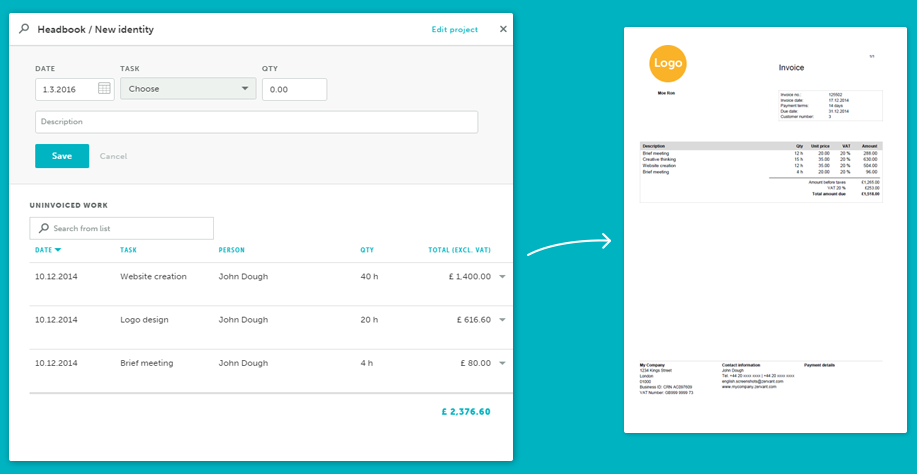917x474 pixels.
Task: Sort list by Task column header
Action: tap(129, 250)
